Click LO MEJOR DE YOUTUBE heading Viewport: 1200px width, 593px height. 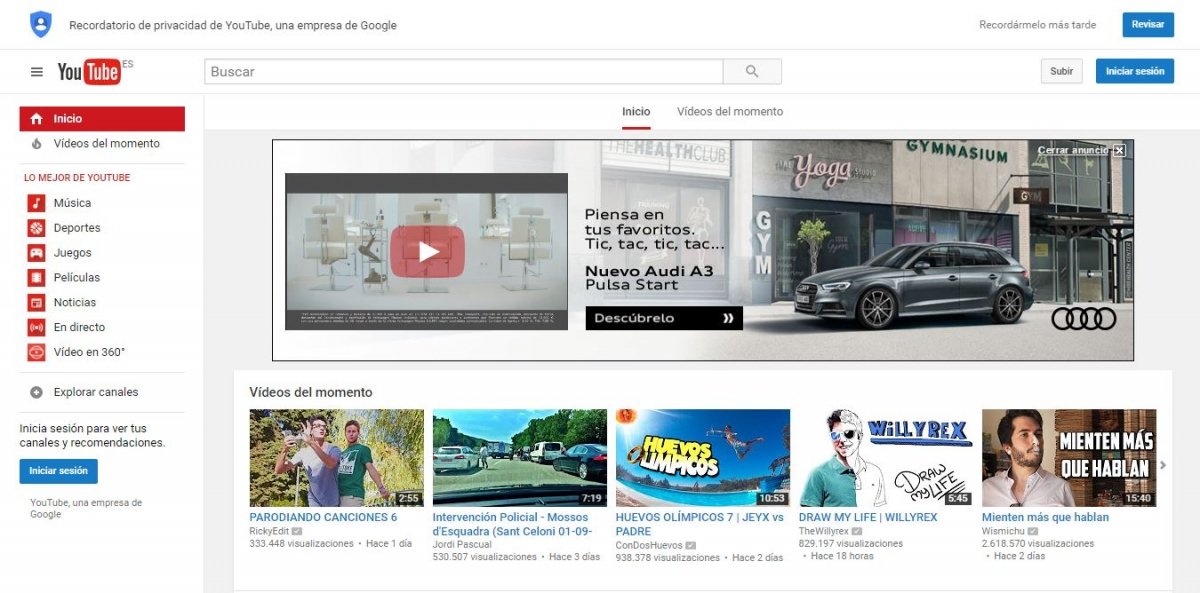tap(77, 178)
